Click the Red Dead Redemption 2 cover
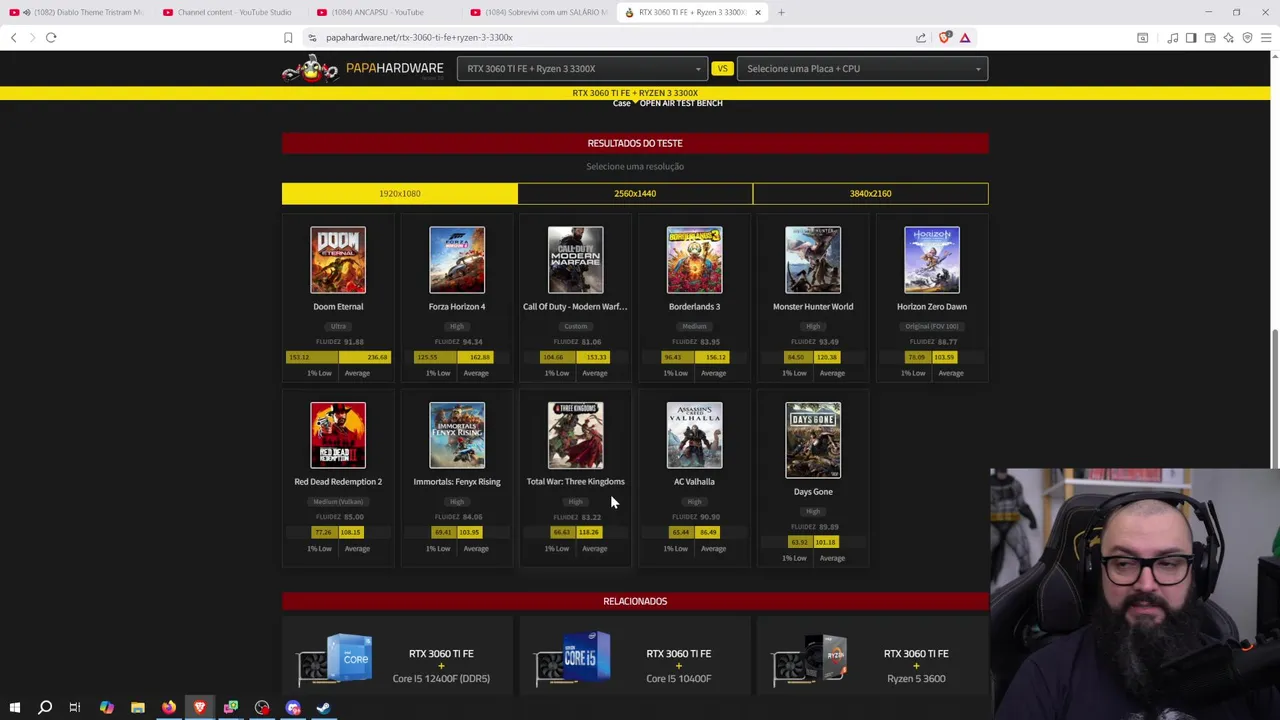The width and height of the screenshot is (1280, 720). pyautogui.click(x=338, y=435)
